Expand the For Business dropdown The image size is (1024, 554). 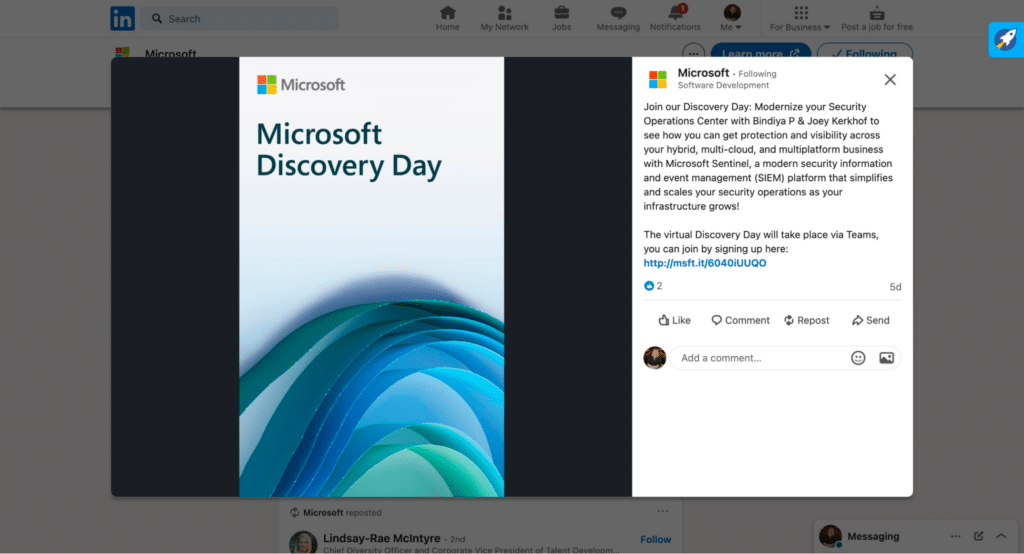[x=800, y=18]
